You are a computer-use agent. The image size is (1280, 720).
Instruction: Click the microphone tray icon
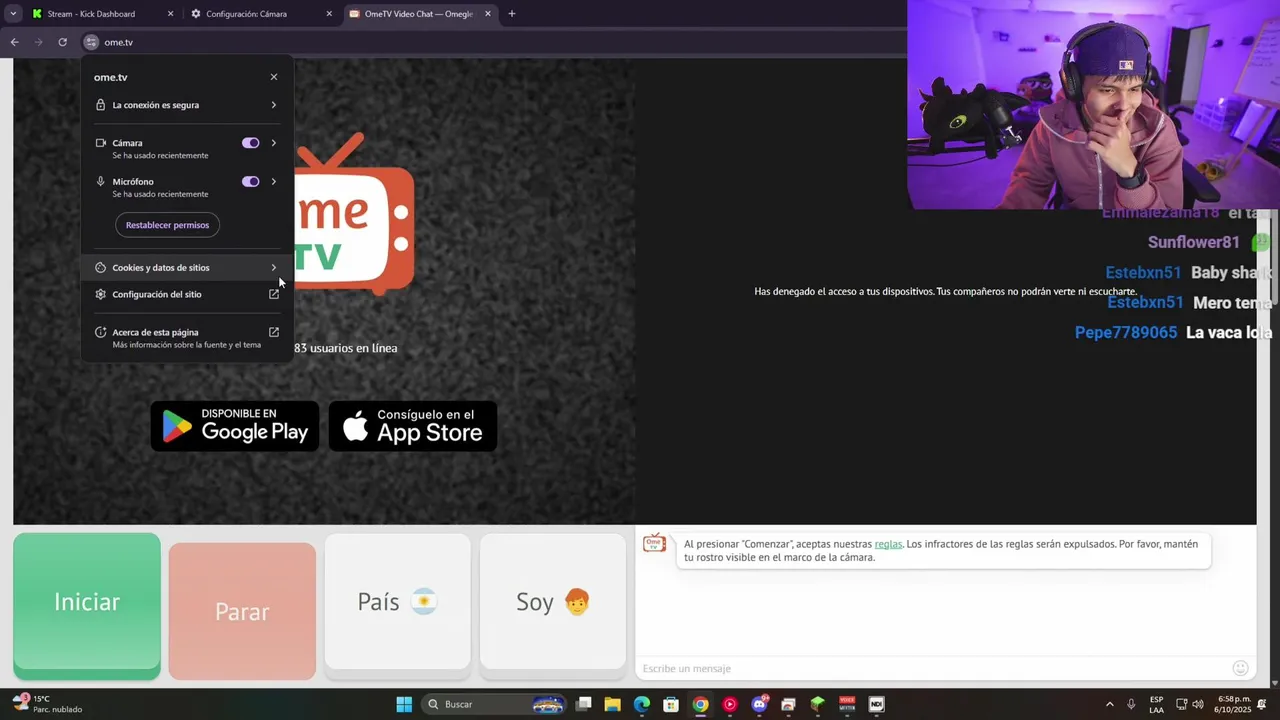(x=1131, y=704)
